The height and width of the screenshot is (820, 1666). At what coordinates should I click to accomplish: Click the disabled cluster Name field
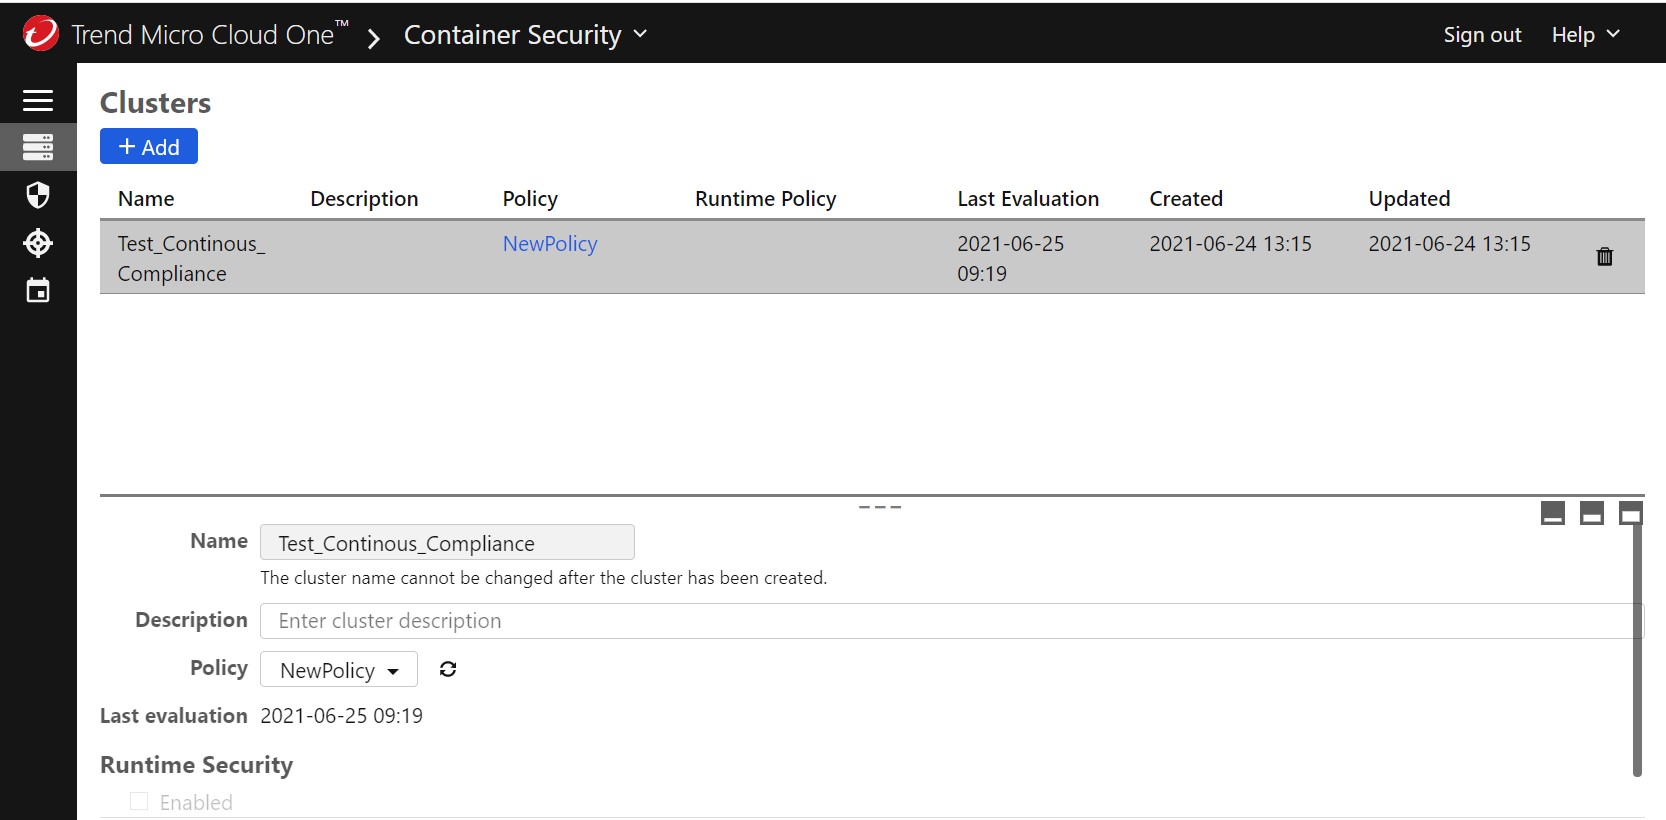coord(447,542)
